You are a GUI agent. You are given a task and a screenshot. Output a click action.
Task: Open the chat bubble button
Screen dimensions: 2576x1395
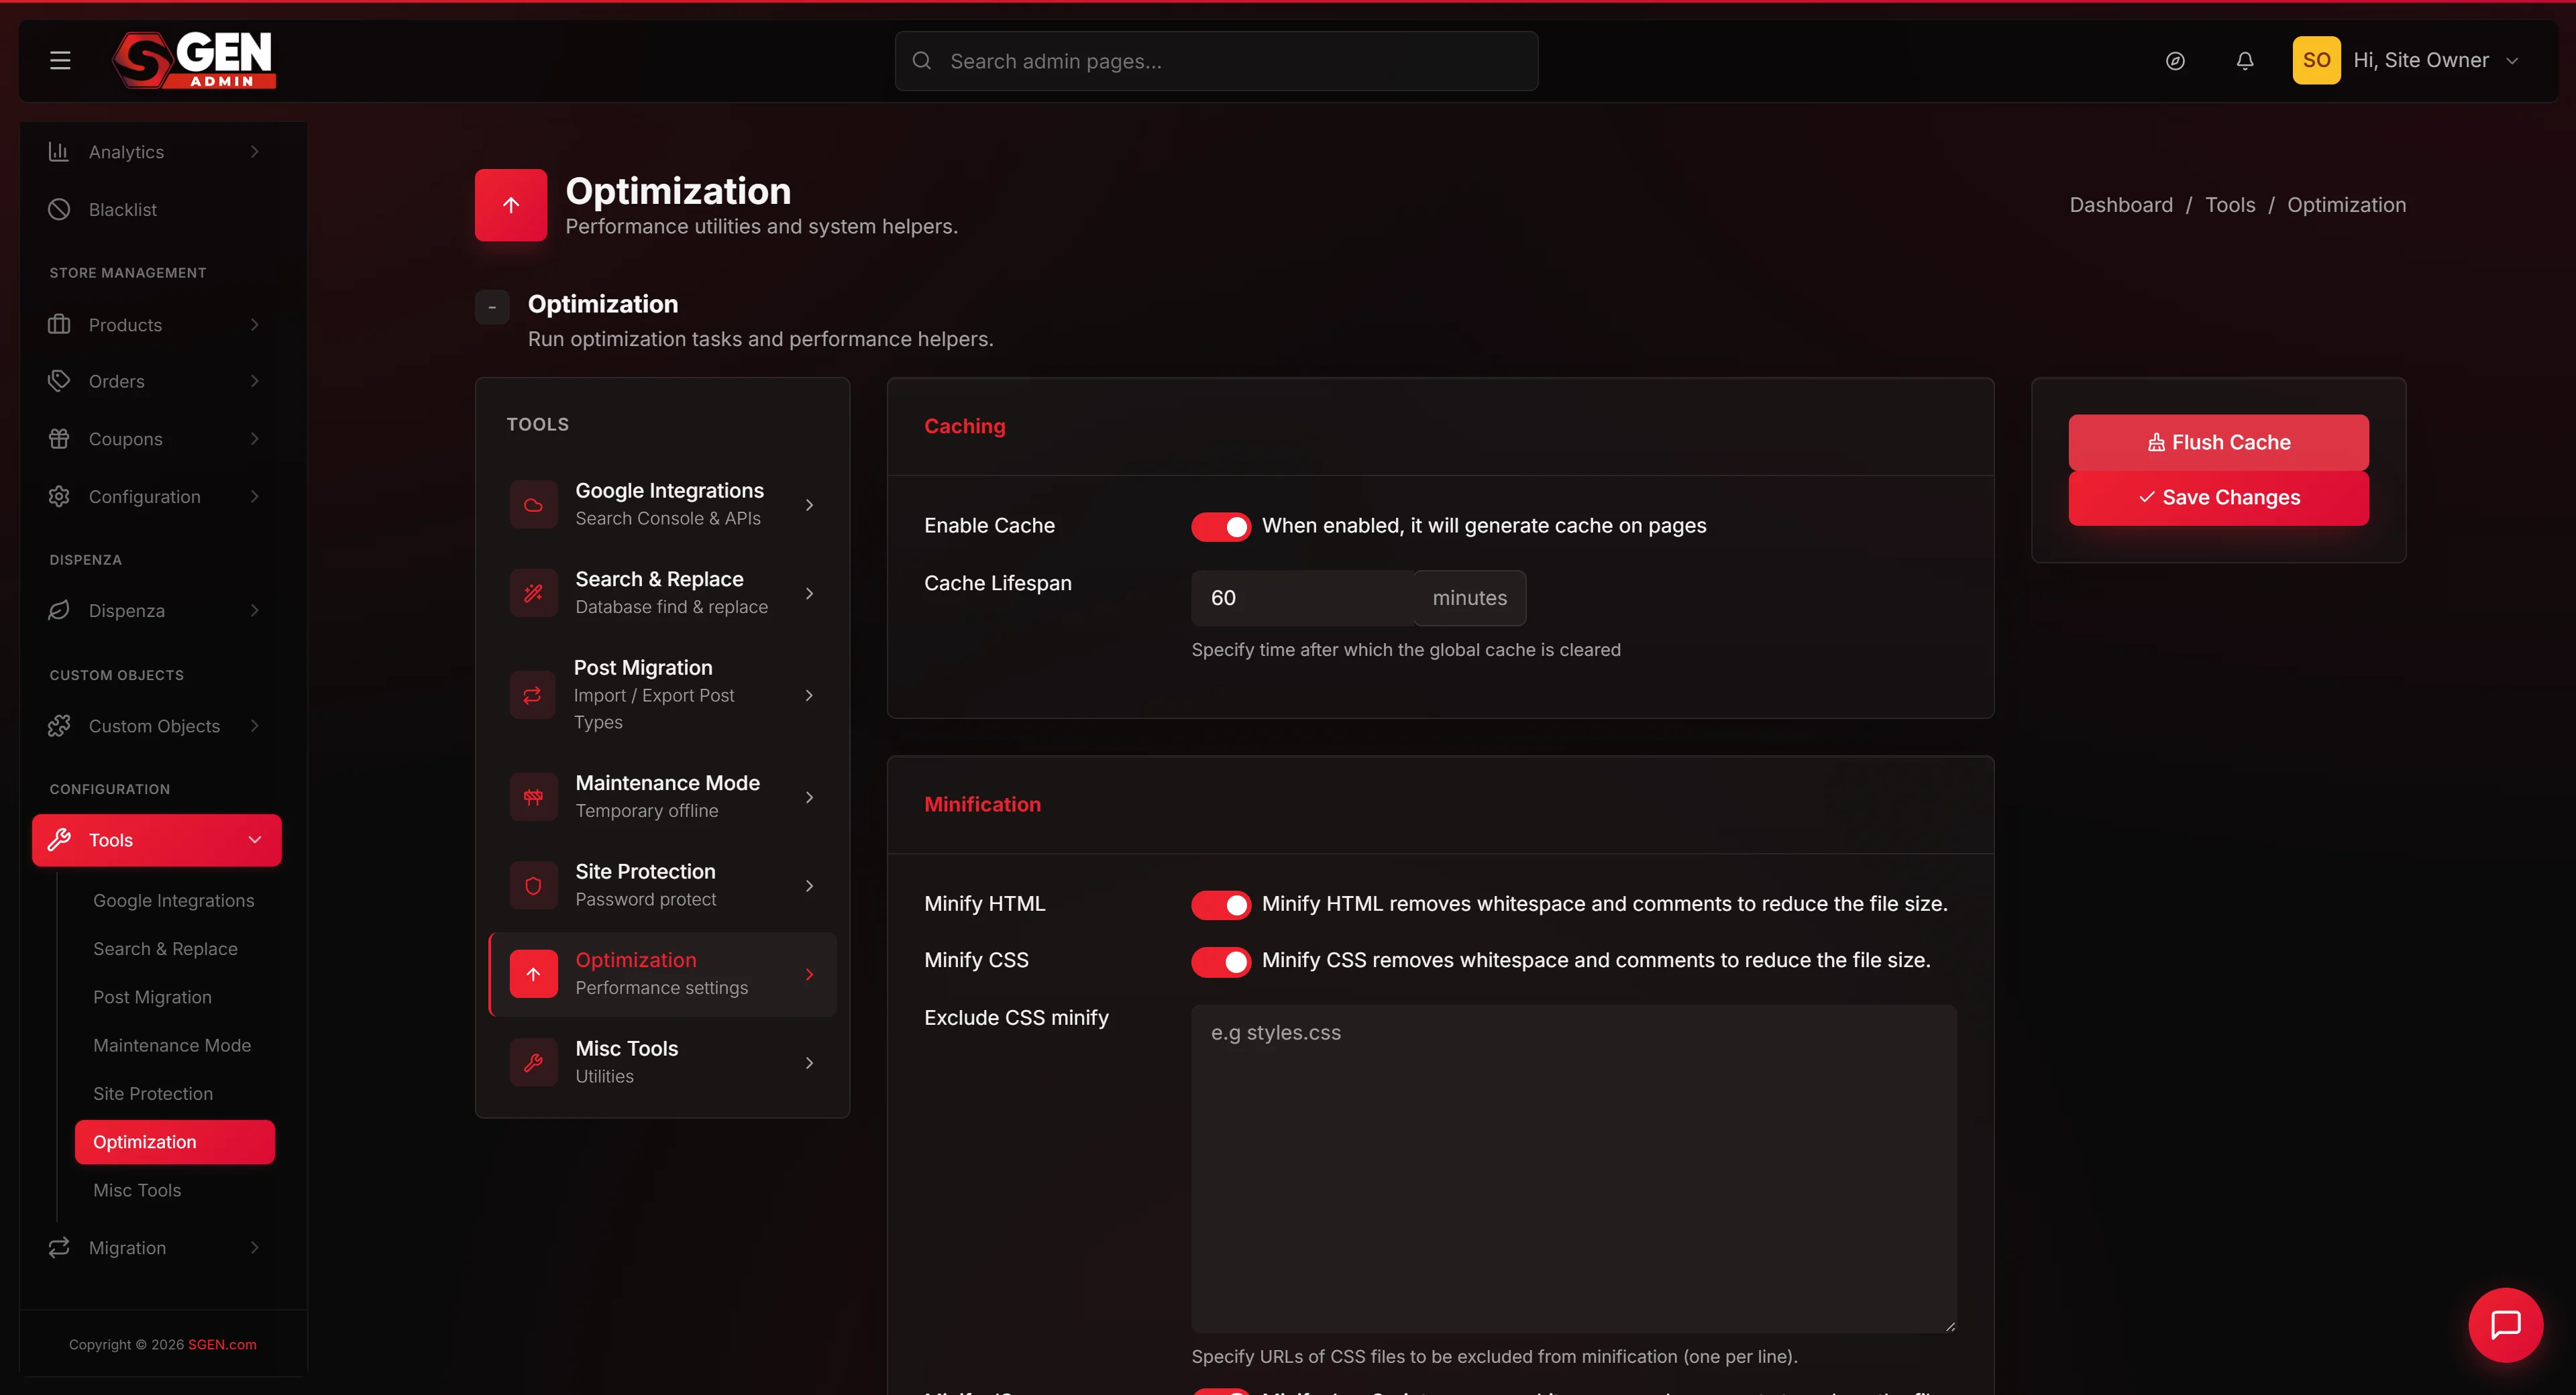pos(2505,1325)
